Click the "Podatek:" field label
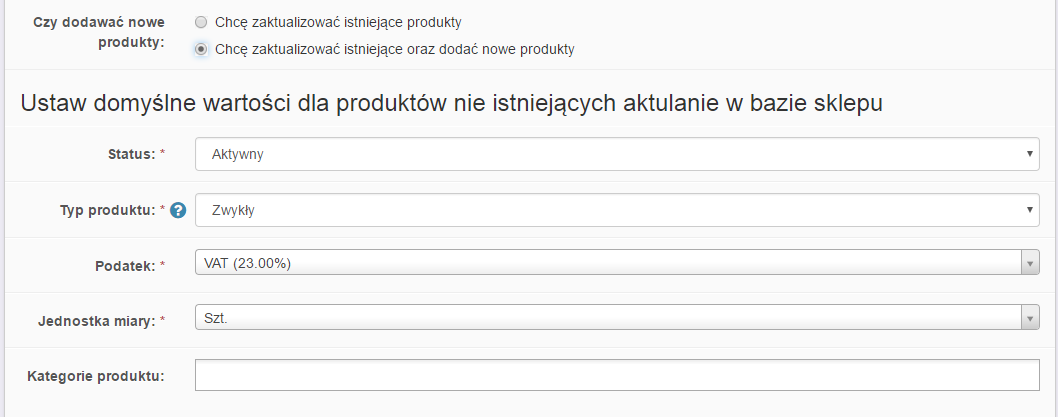The height and width of the screenshot is (417, 1058). tap(125, 264)
